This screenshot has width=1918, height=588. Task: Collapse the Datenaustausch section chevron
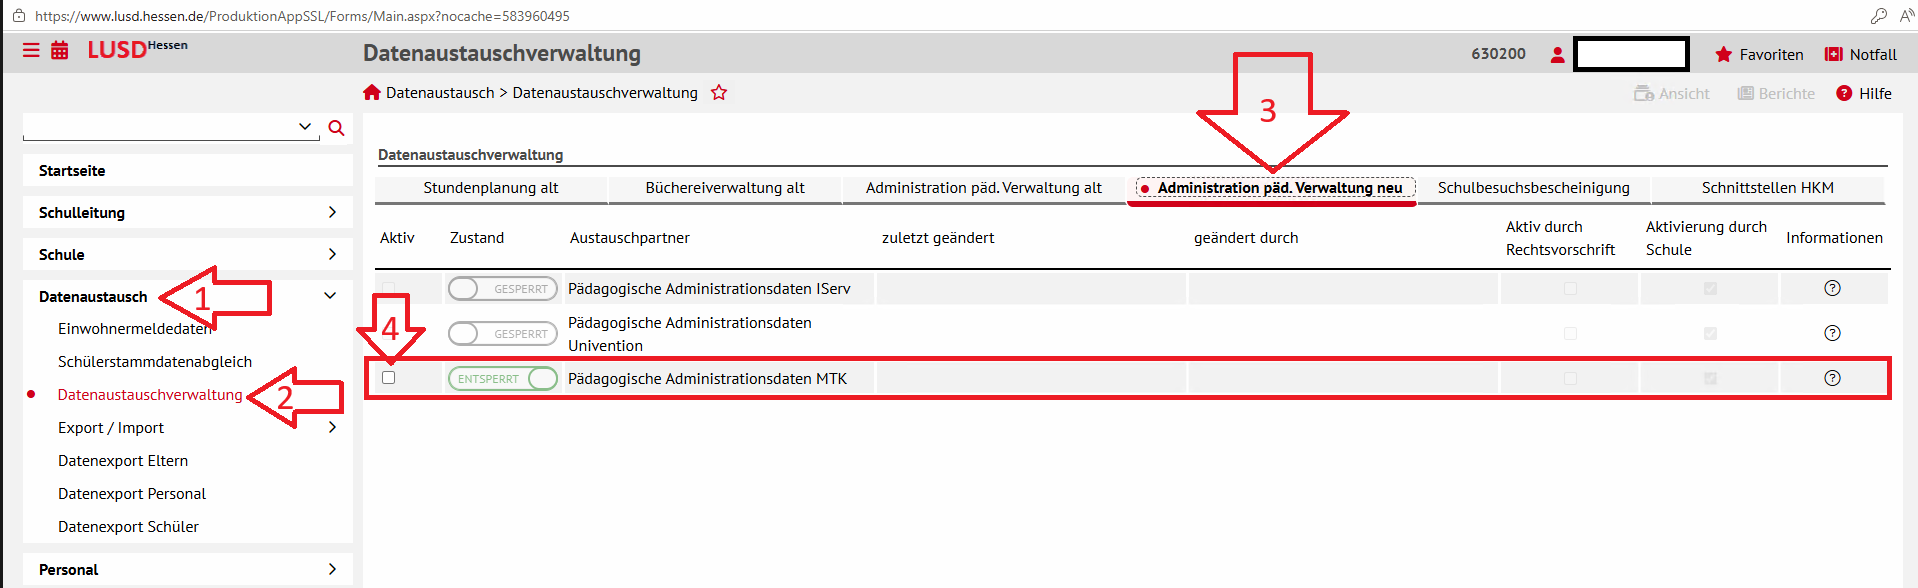pos(330,296)
